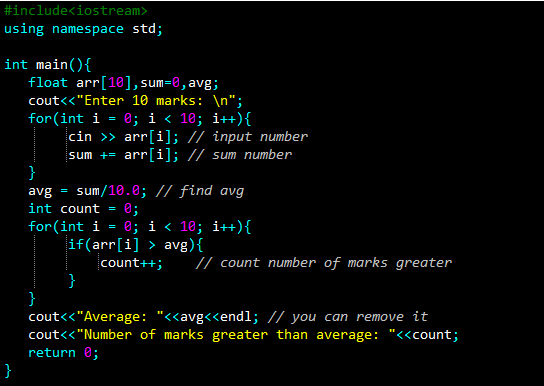Image resolution: width=544 pixels, height=386 pixels.
Task: Click the '#include<iostream>' directive line
Action: tap(76, 11)
